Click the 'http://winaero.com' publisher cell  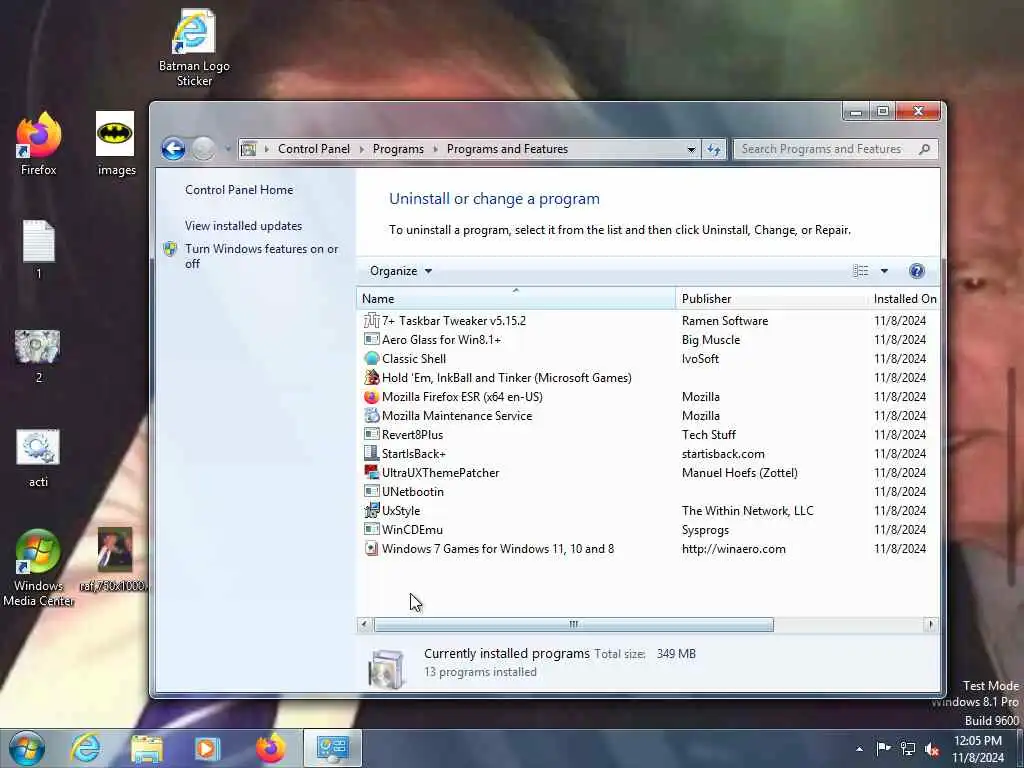click(733, 549)
